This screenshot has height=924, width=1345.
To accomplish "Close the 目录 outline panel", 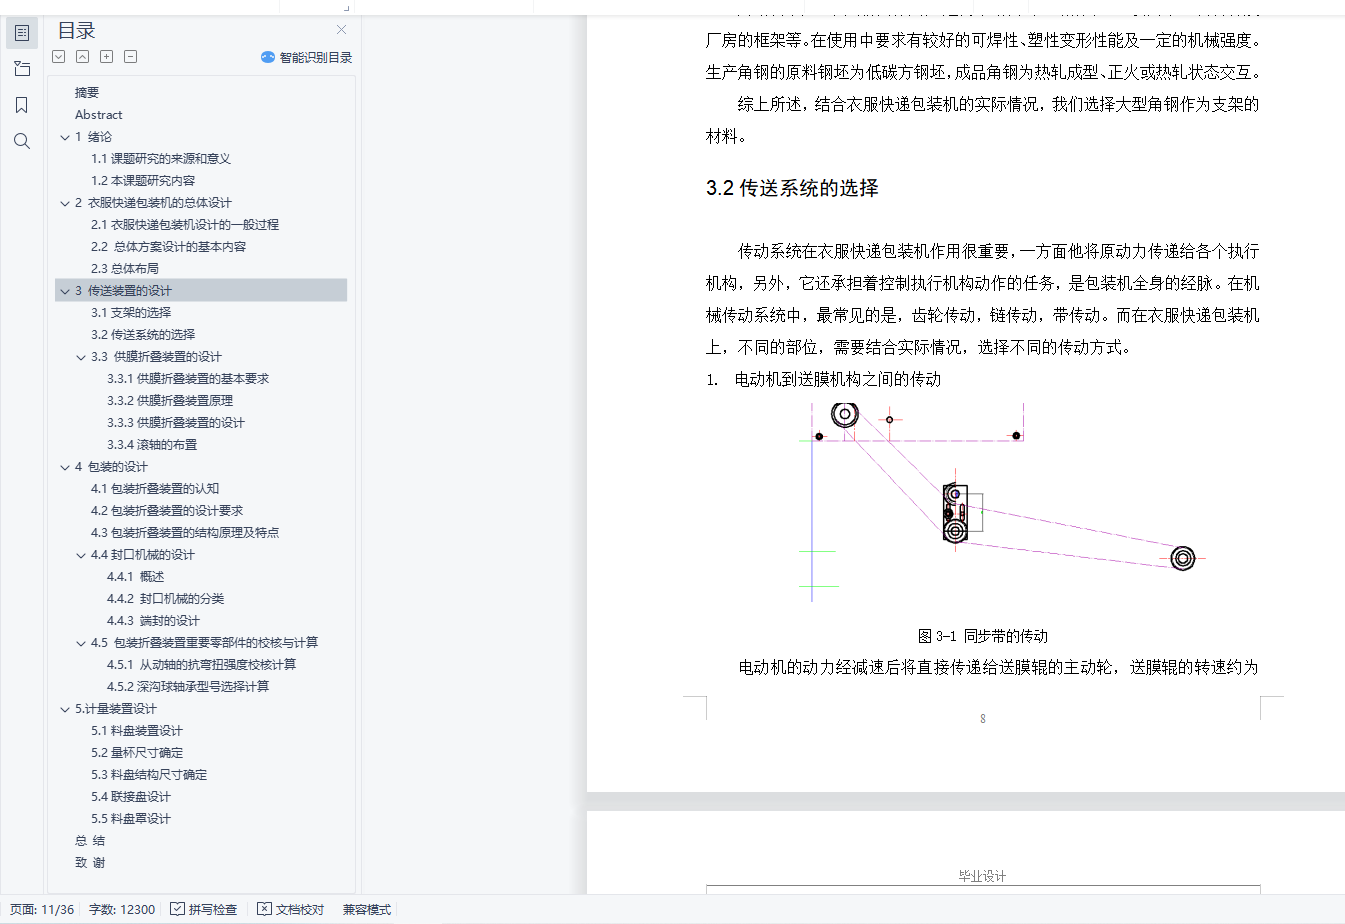I will pos(341,30).
